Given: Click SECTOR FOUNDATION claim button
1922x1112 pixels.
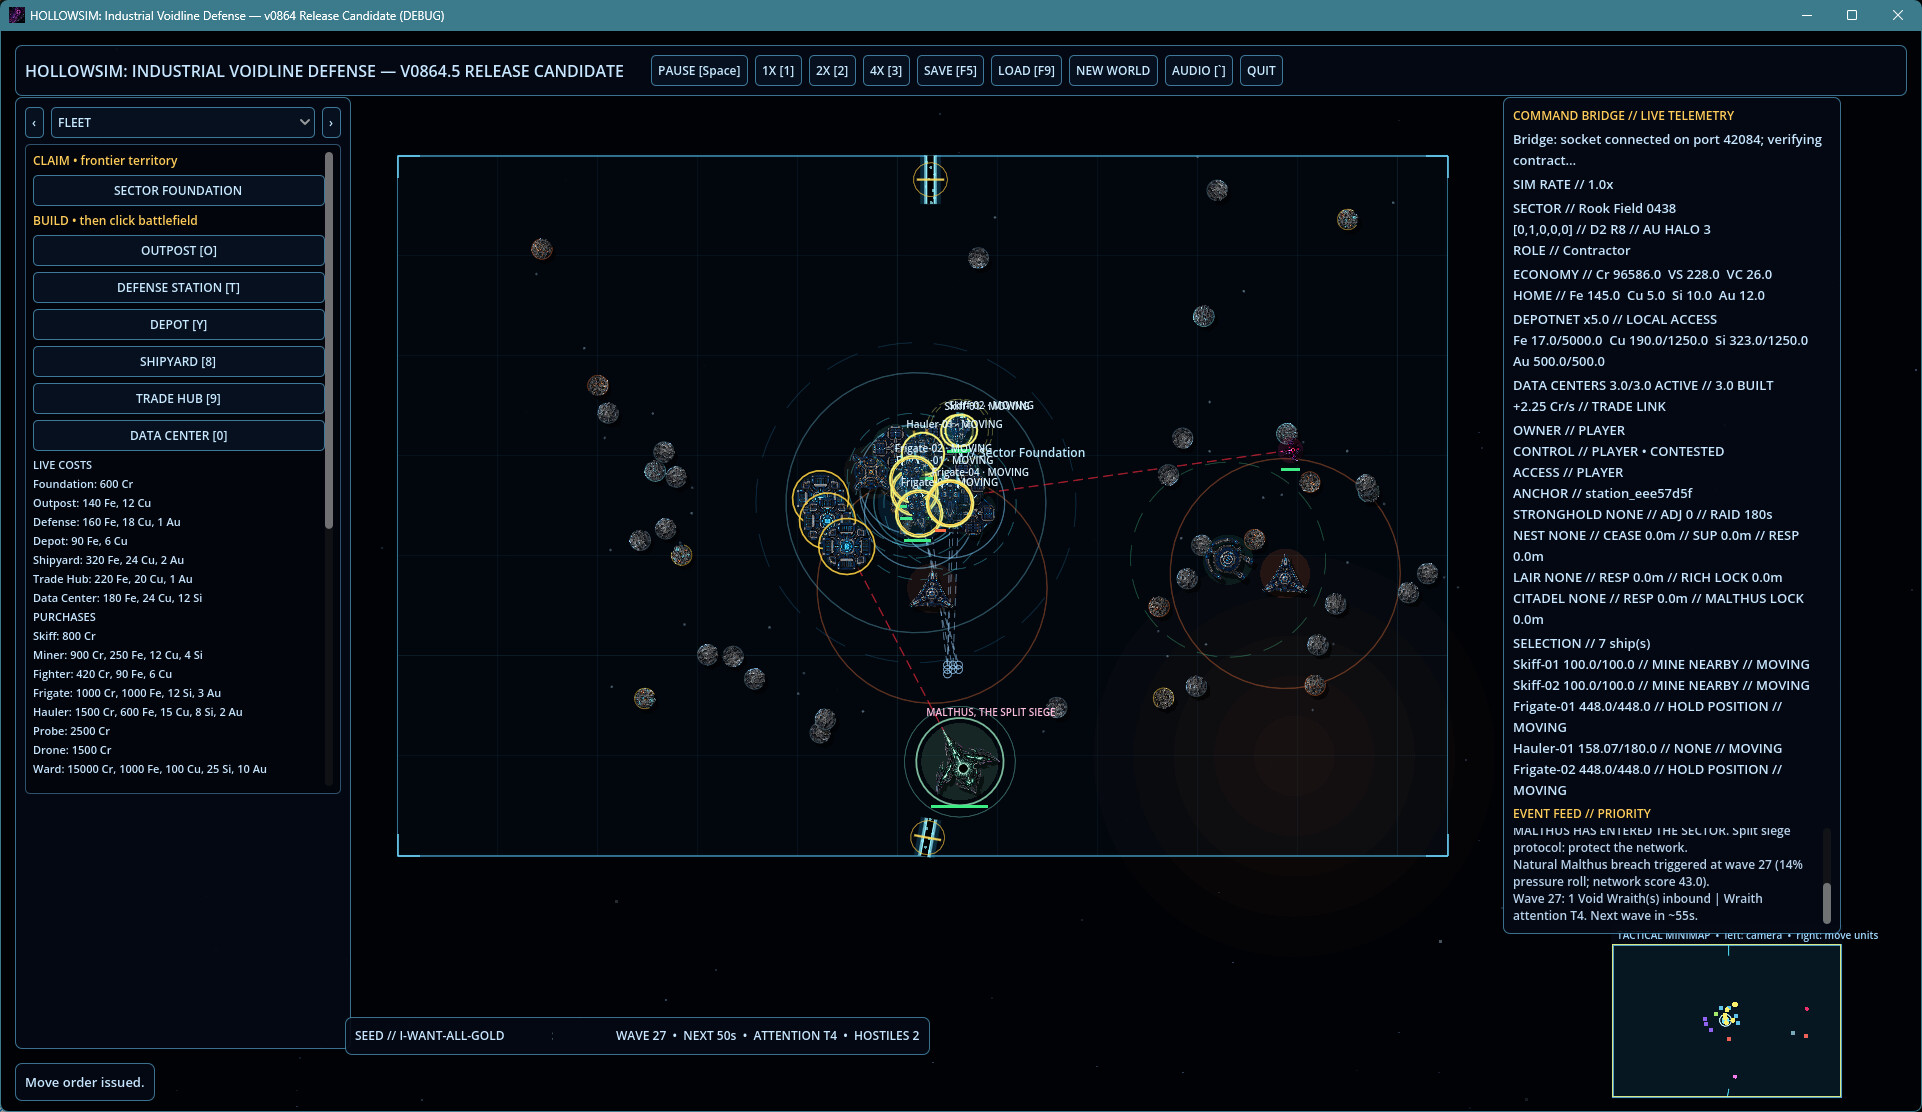Looking at the screenshot, I should pyautogui.click(x=178, y=191).
